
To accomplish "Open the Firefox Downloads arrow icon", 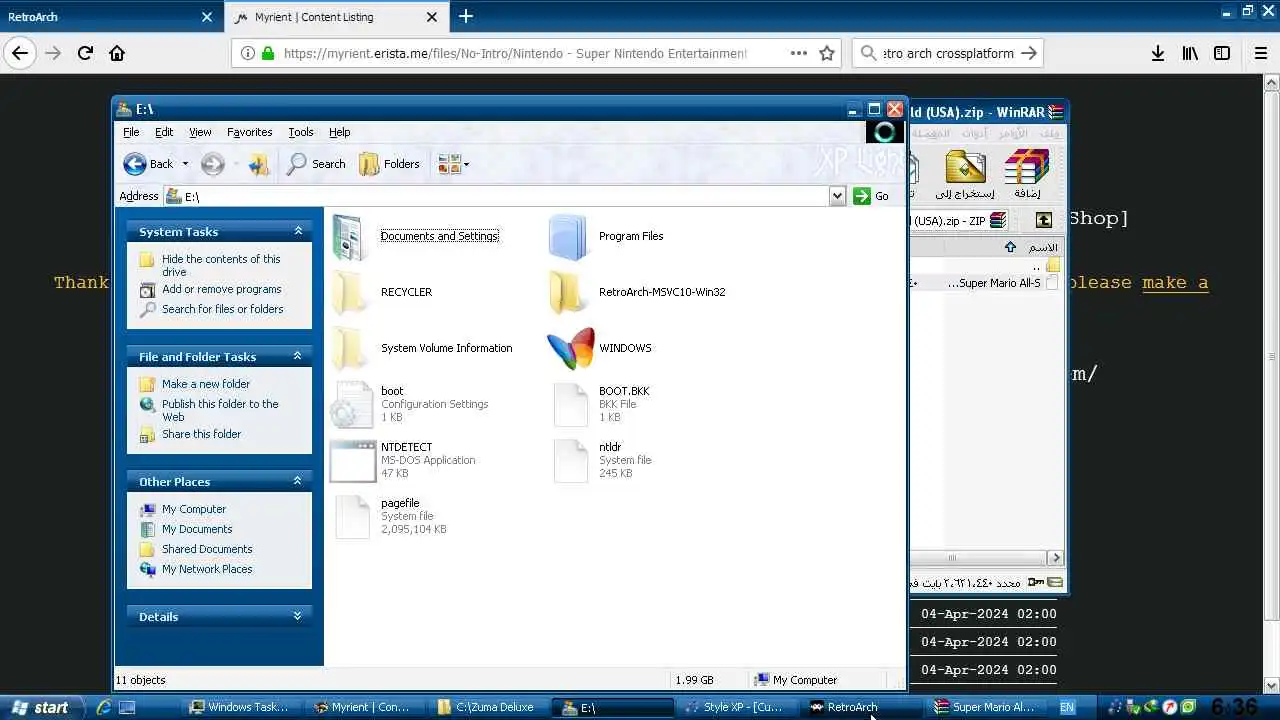I will coord(1157,53).
